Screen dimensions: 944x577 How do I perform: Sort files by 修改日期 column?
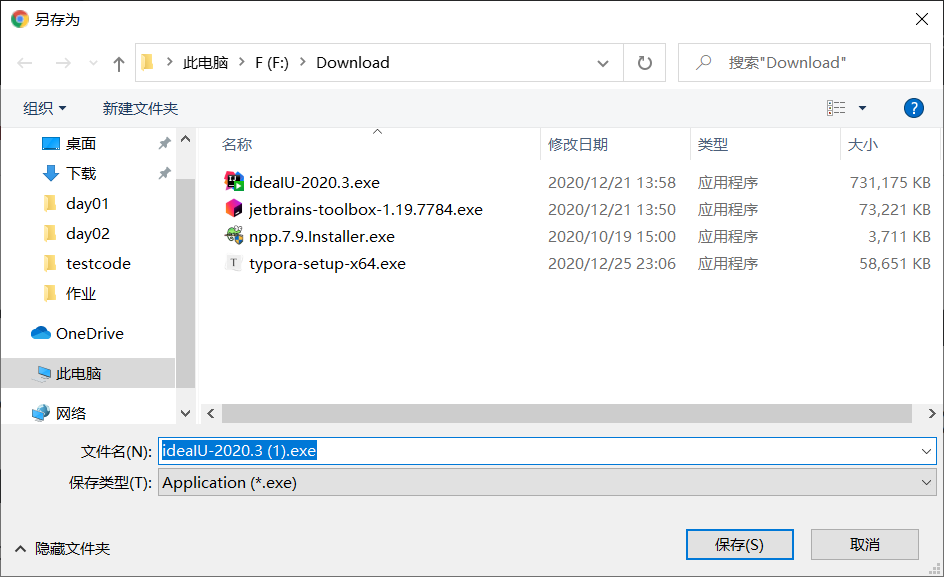coord(578,145)
